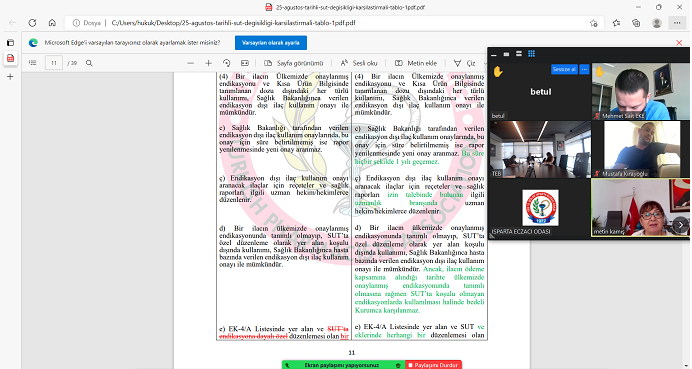Screen dimensions: 692x369
Task: Select the betul participant tile
Action: (541, 91)
